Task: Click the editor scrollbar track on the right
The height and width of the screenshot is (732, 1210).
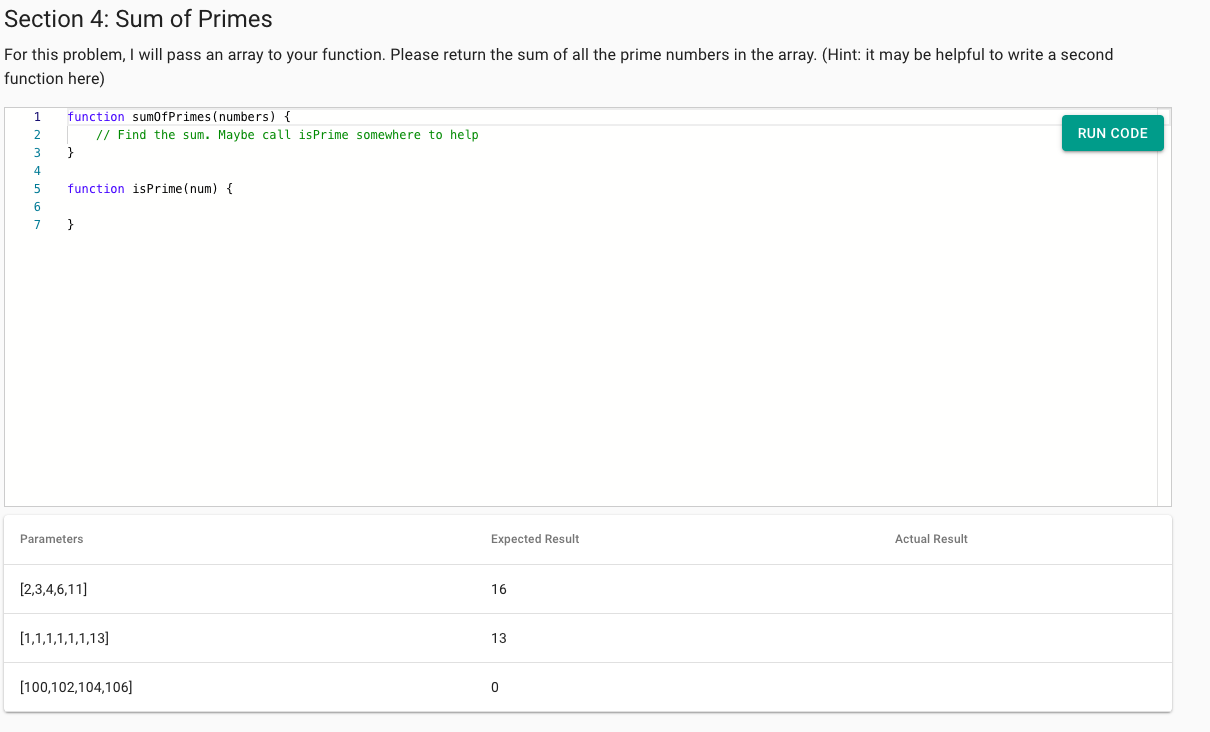Action: (x=1163, y=300)
